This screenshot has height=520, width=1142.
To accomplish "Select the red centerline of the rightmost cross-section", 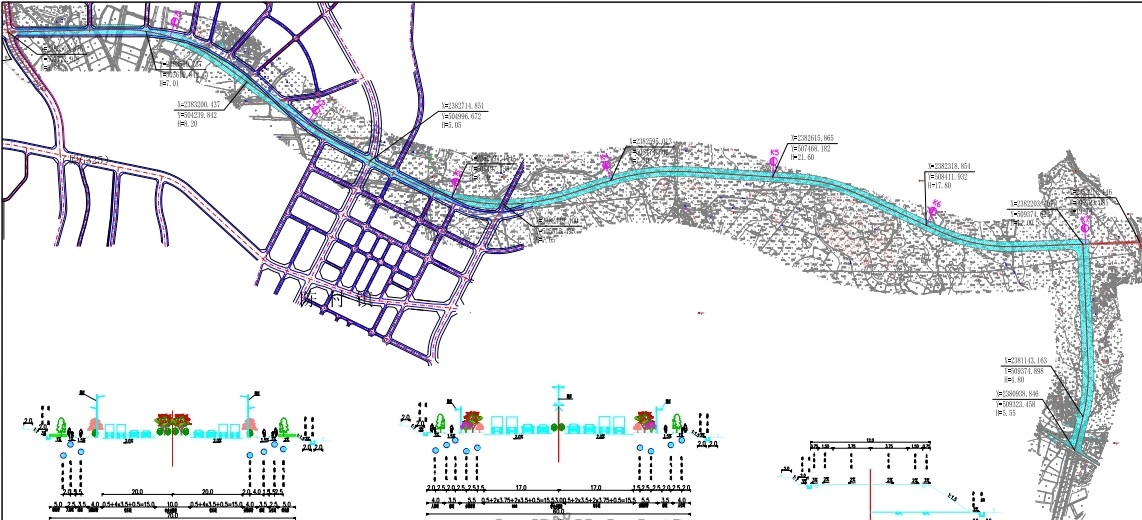I will tap(872, 492).
